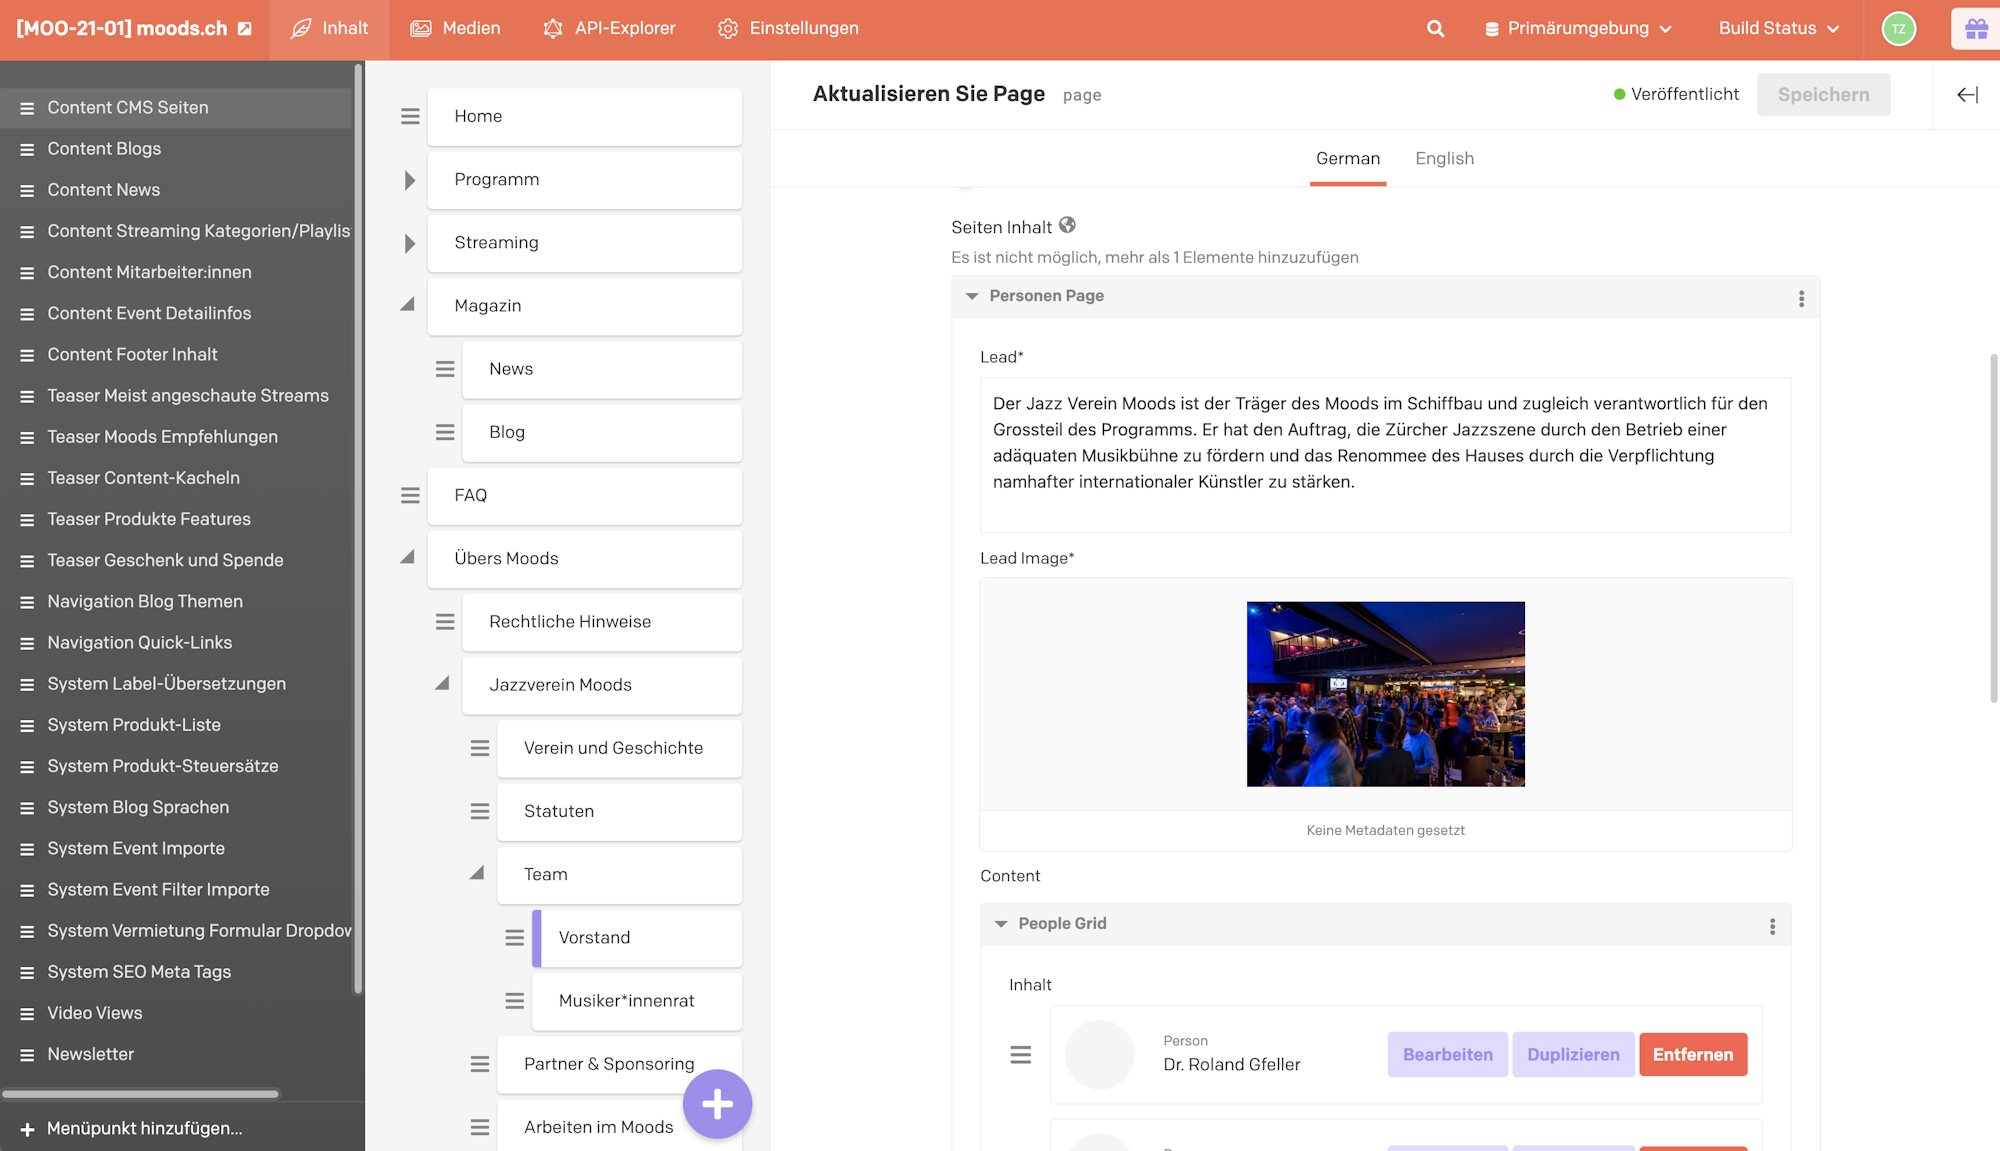Image resolution: width=2000 pixels, height=1151 pixels.
Task: Select the Vorstand page in tree
Action: pos(637,938)
